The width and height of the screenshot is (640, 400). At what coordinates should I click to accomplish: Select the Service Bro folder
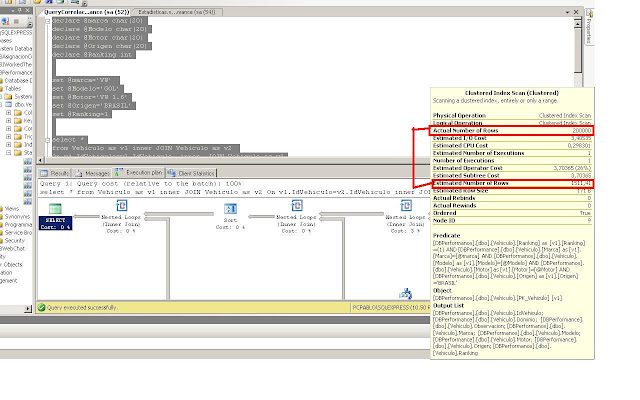coord(18,232)
